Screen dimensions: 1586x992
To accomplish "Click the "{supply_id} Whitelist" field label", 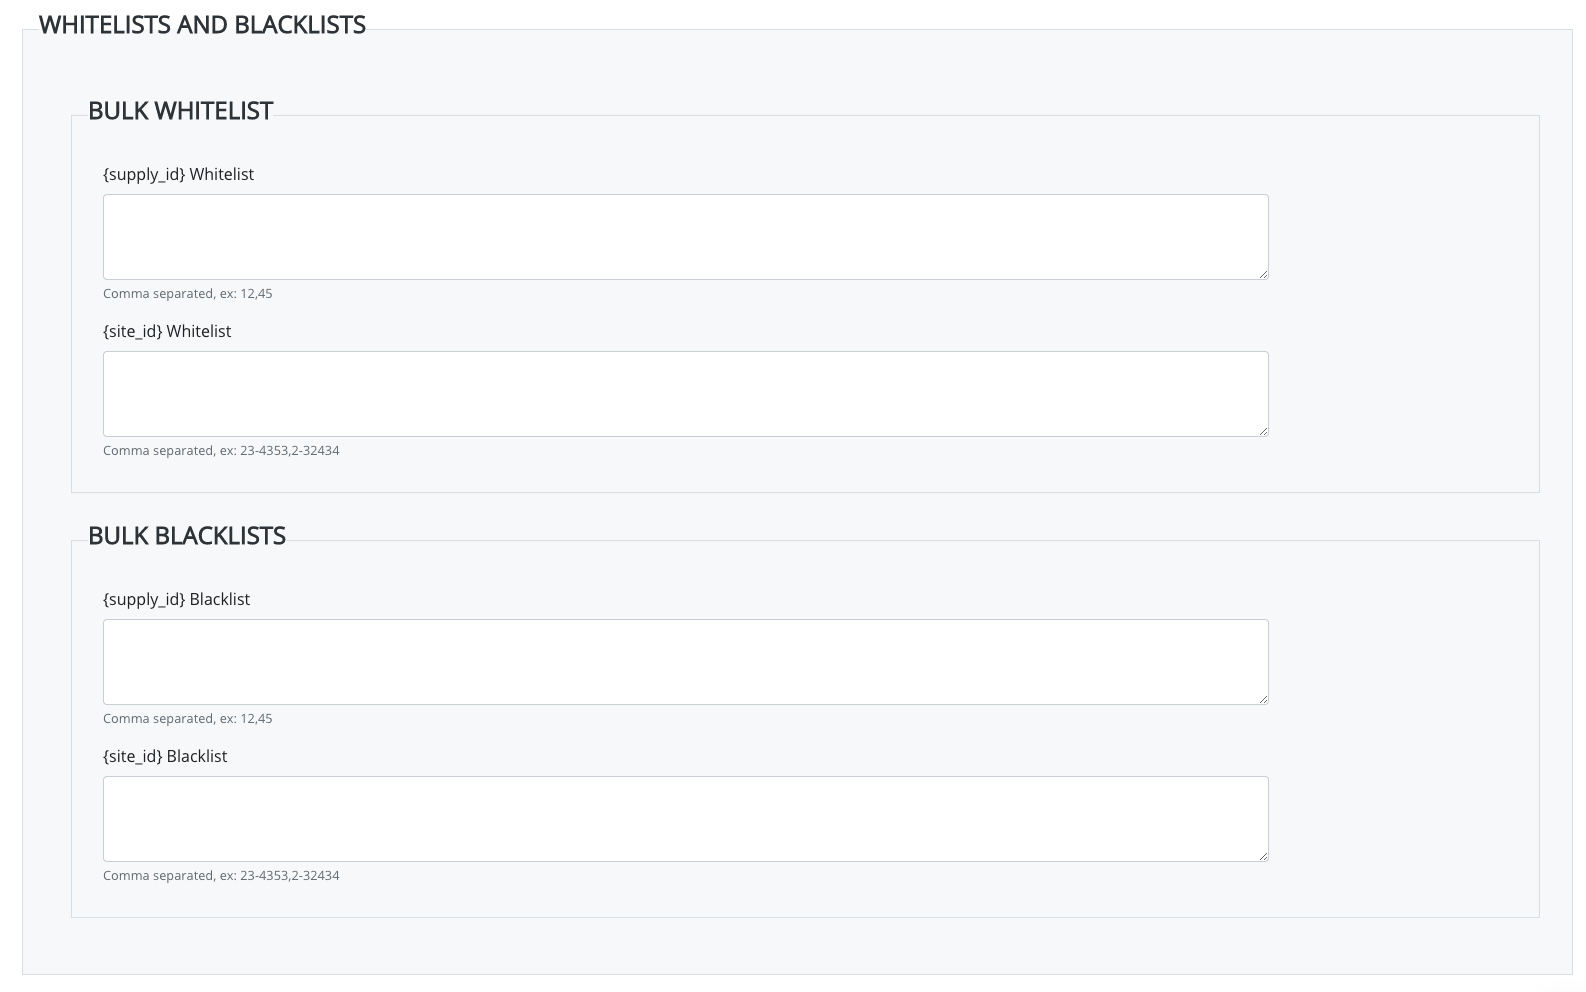I will coord(178,174).
